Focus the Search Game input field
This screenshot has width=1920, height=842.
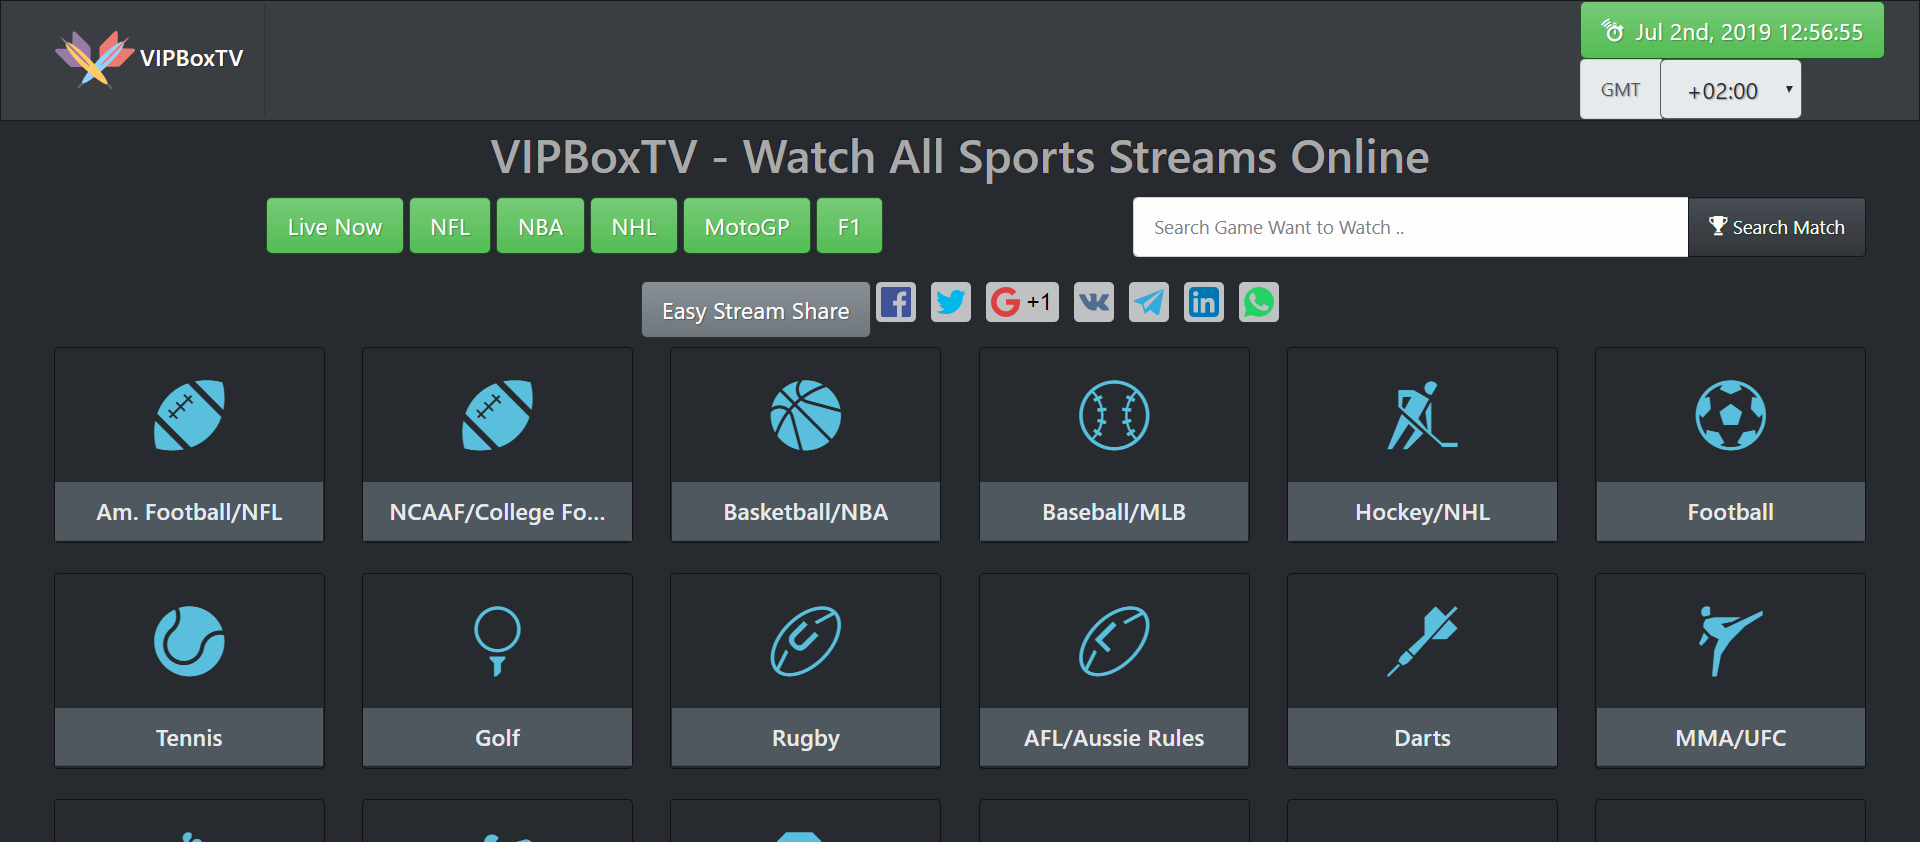(1410, 227)
